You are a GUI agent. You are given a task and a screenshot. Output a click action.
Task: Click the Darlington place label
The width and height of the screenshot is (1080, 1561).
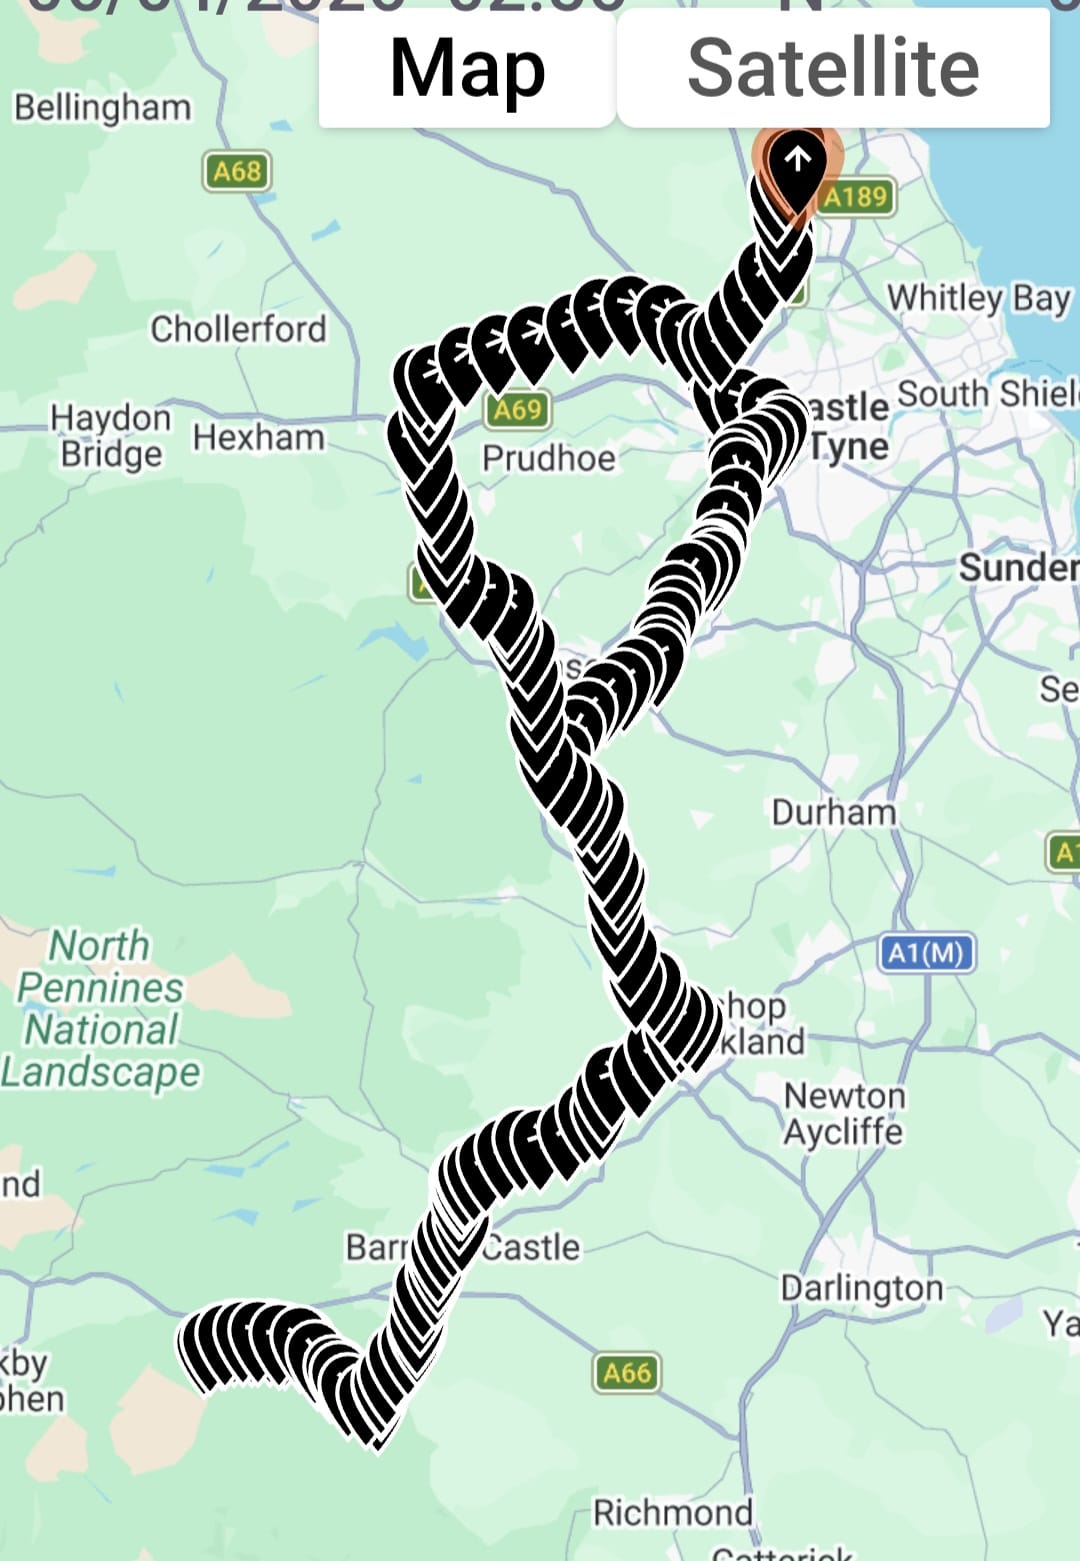[862, 1288]
